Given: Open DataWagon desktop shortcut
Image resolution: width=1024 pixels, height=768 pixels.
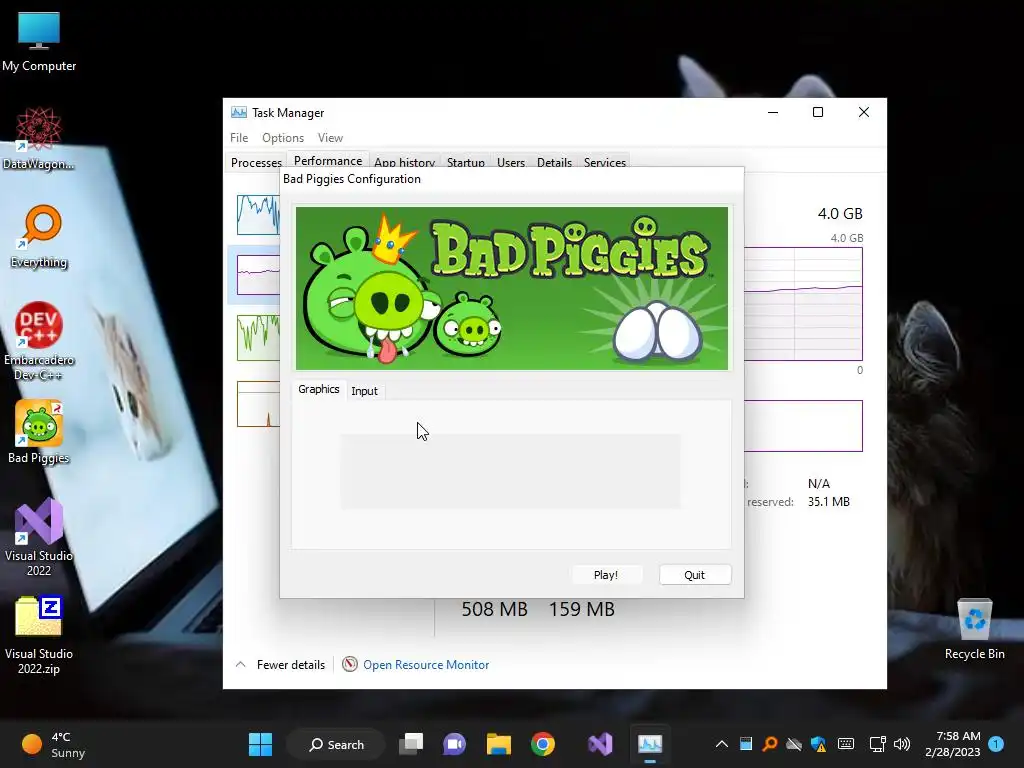Looking at the screenshot, I should tap(39, 138).
